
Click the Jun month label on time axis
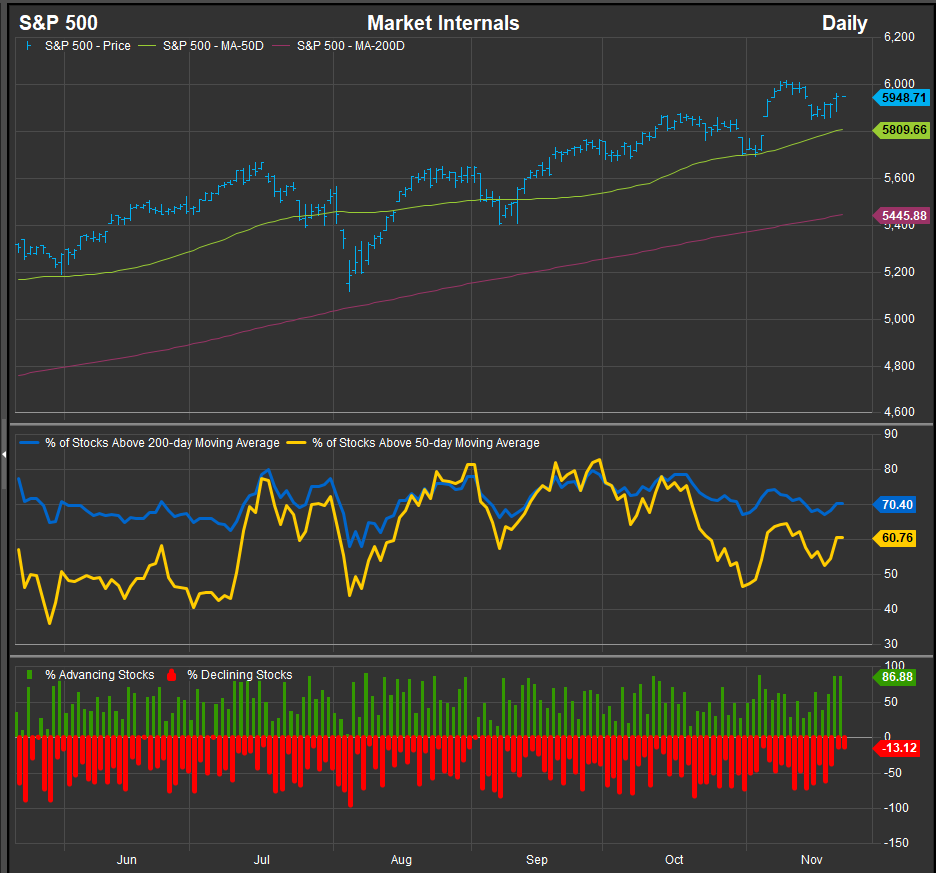(x=127, y=860)
